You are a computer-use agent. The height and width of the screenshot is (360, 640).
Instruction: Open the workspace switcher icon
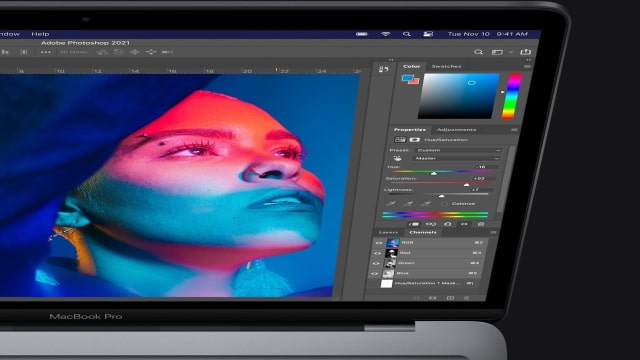click(497, 52)
